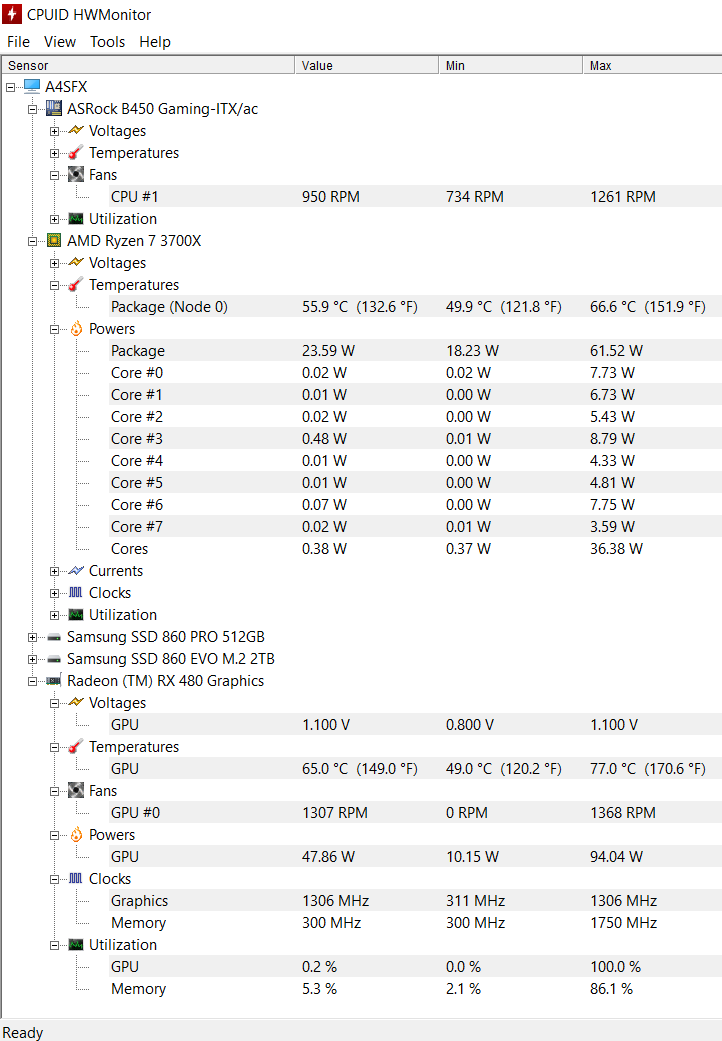Click the Ryzen Temperatures thermometer icon
This screenshot has height=1041, width=722.
pos(76,285)
